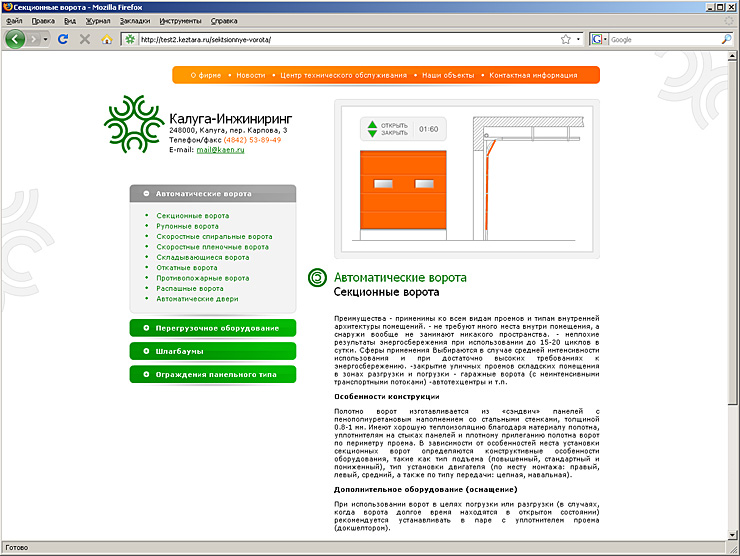Open the Закладки menu
The height and width of the screenshot is (556, 740).
coord(134,20)
